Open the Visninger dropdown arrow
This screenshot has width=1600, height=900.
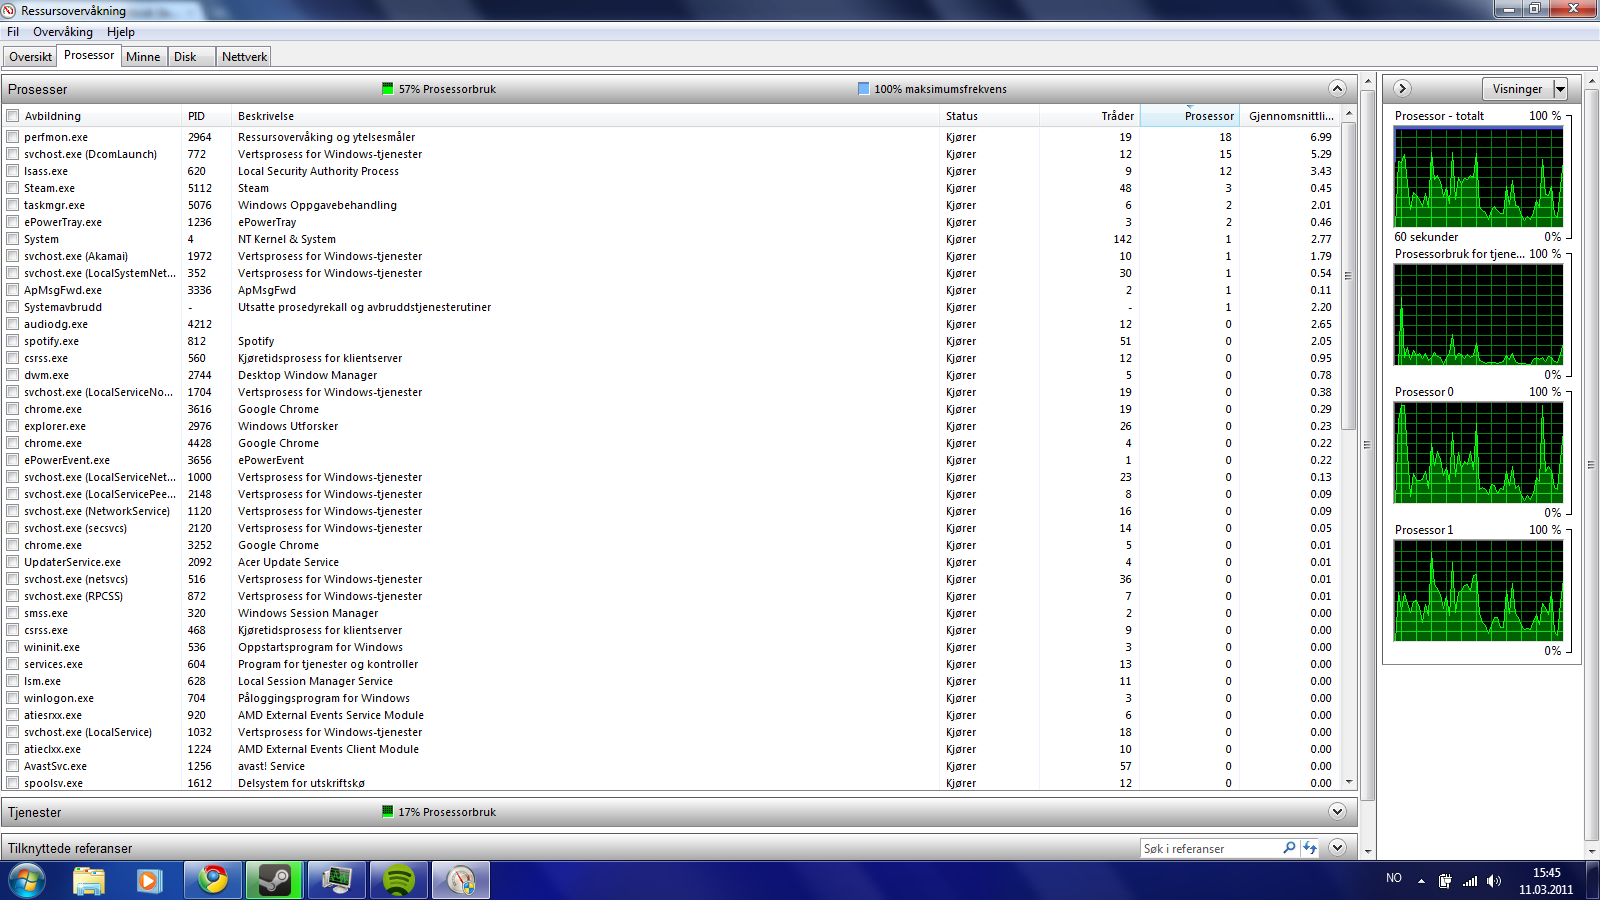pos(1560,89)
